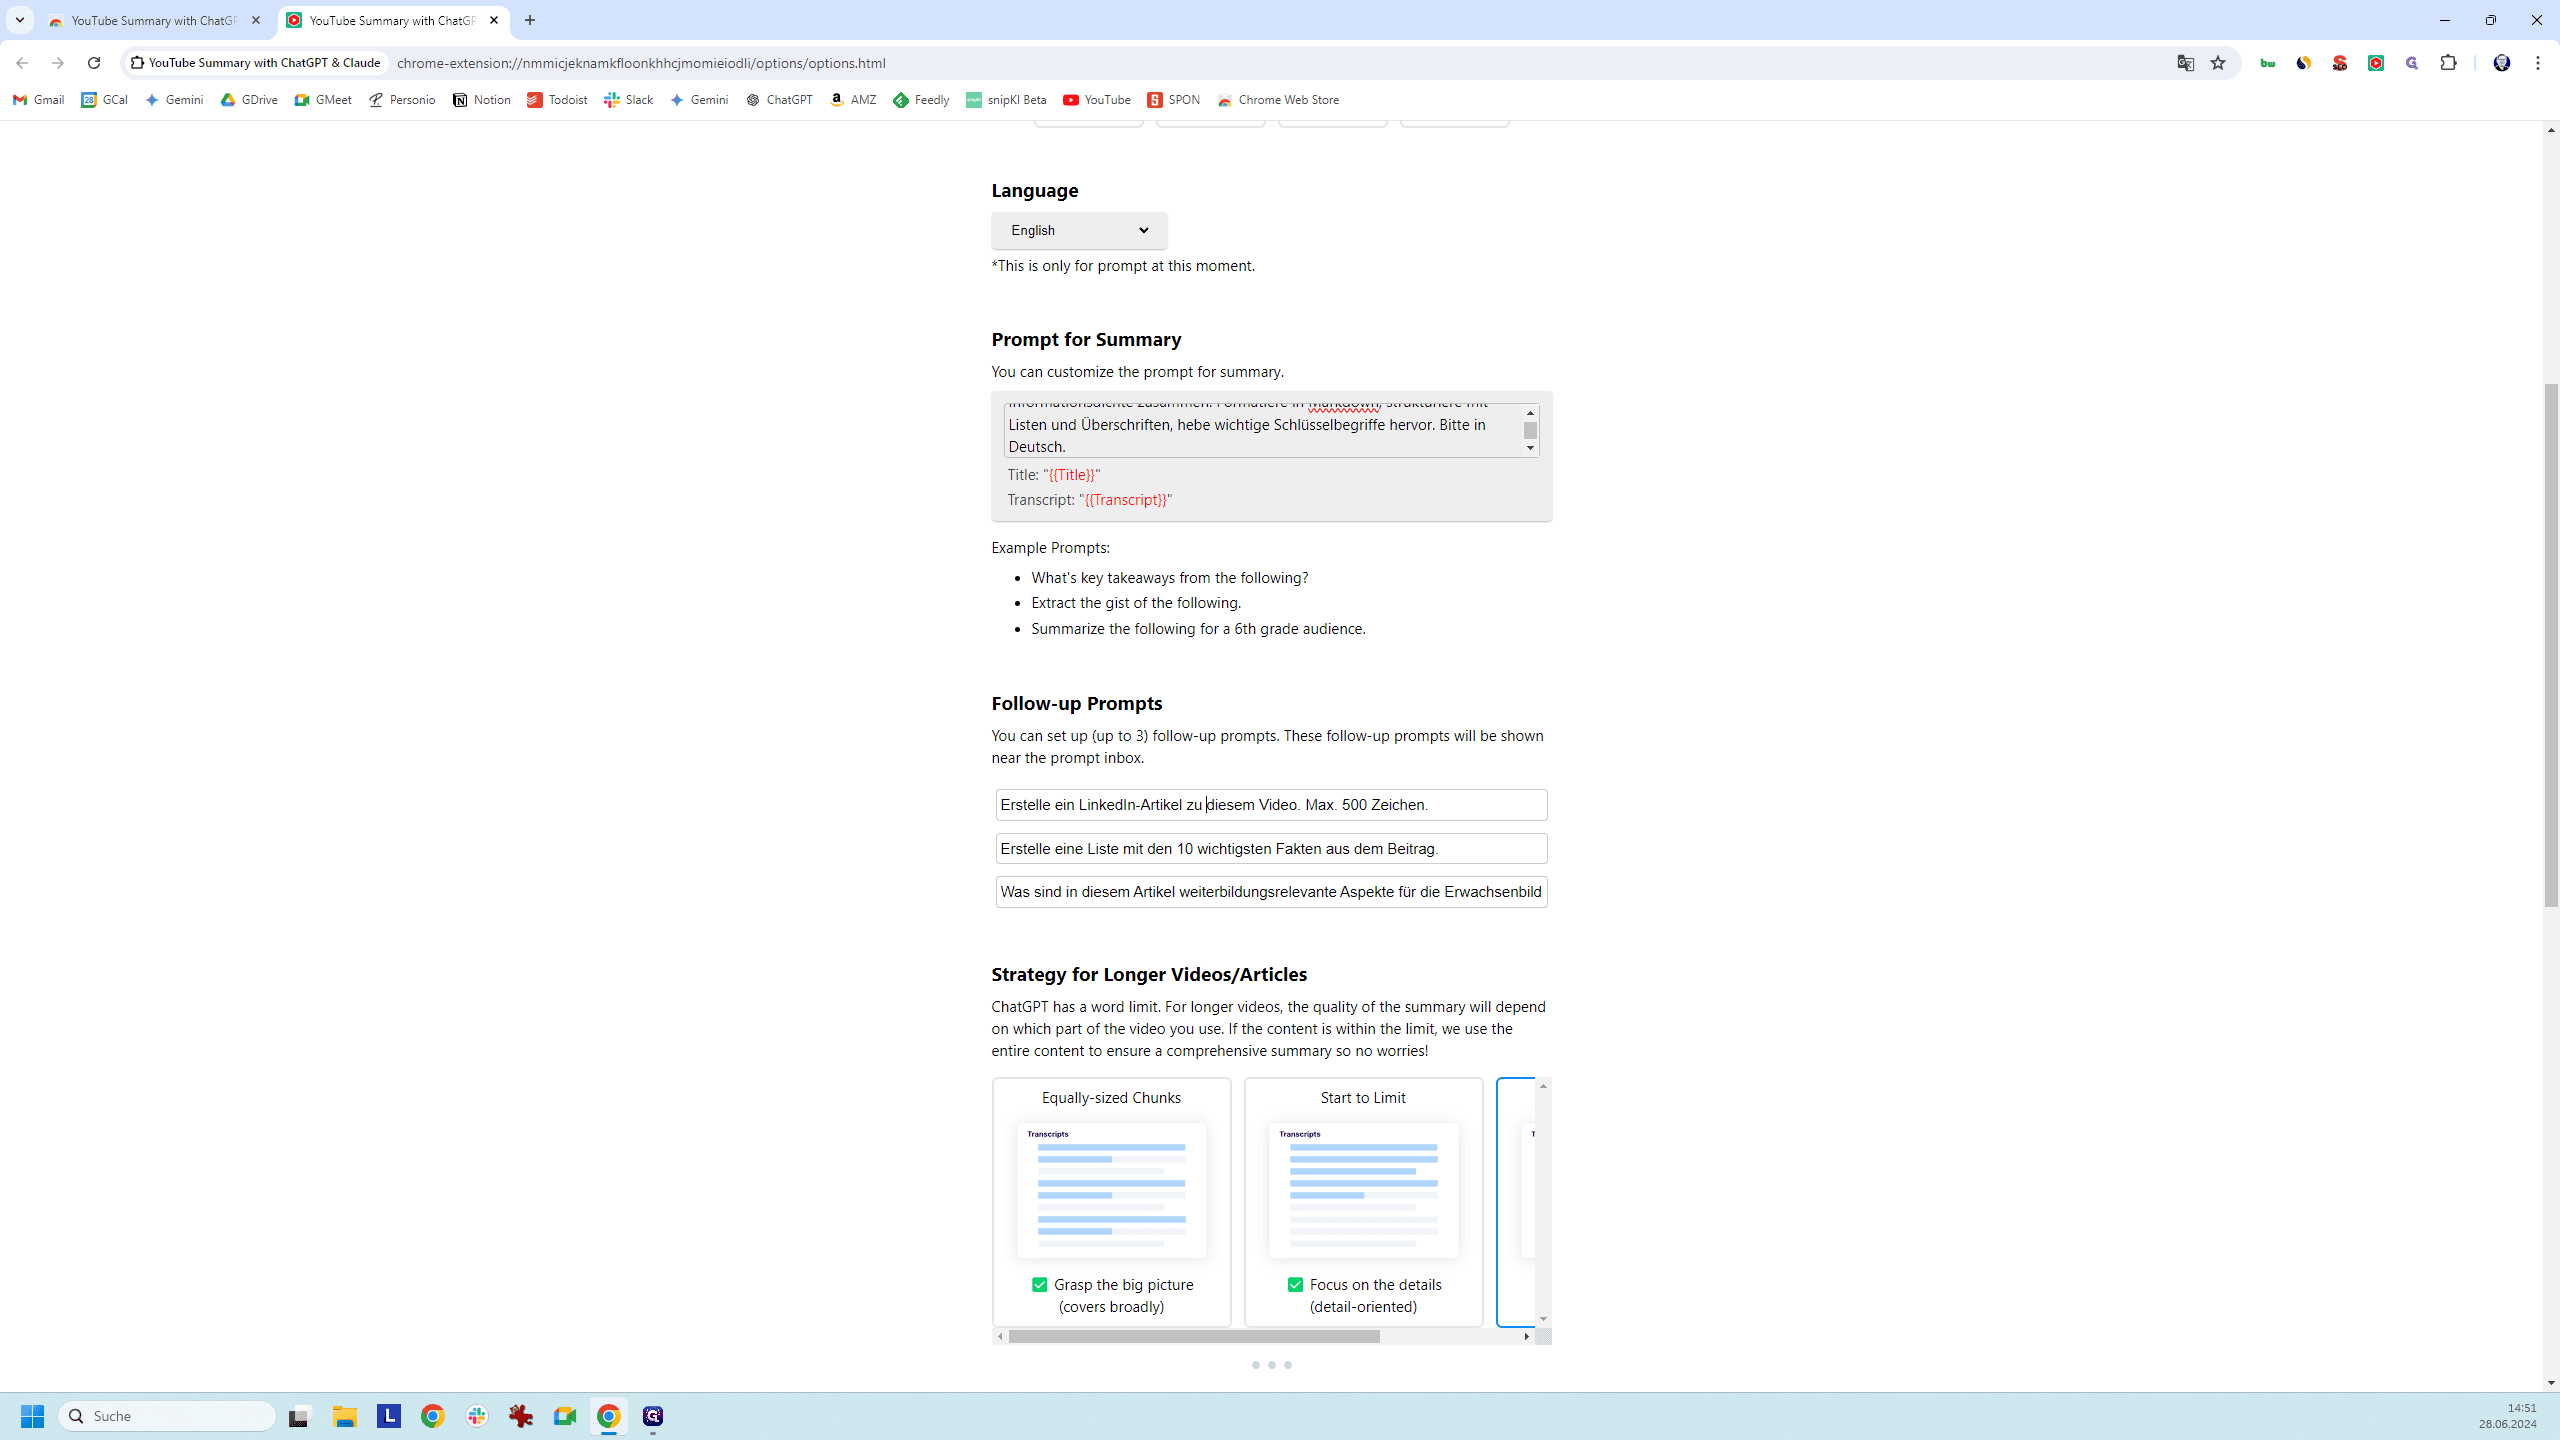Image resolution: width=2560 pixels, height=1440 pixels.
Task: Click the taskbar Suche search box
Action: (167, 1416)
